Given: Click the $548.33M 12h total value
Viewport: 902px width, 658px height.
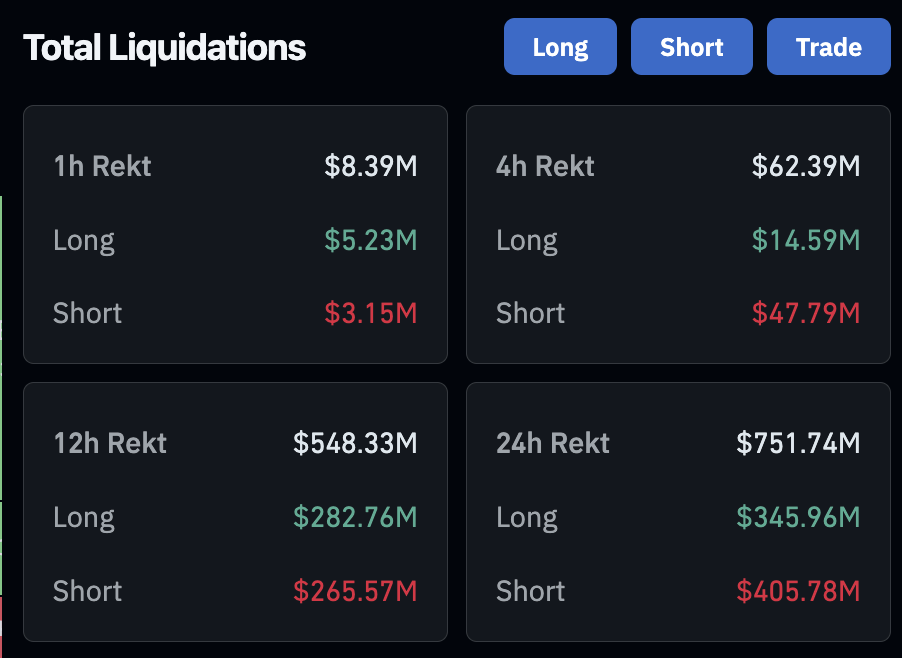Looking at the screenshot, I should pos(355,443).
